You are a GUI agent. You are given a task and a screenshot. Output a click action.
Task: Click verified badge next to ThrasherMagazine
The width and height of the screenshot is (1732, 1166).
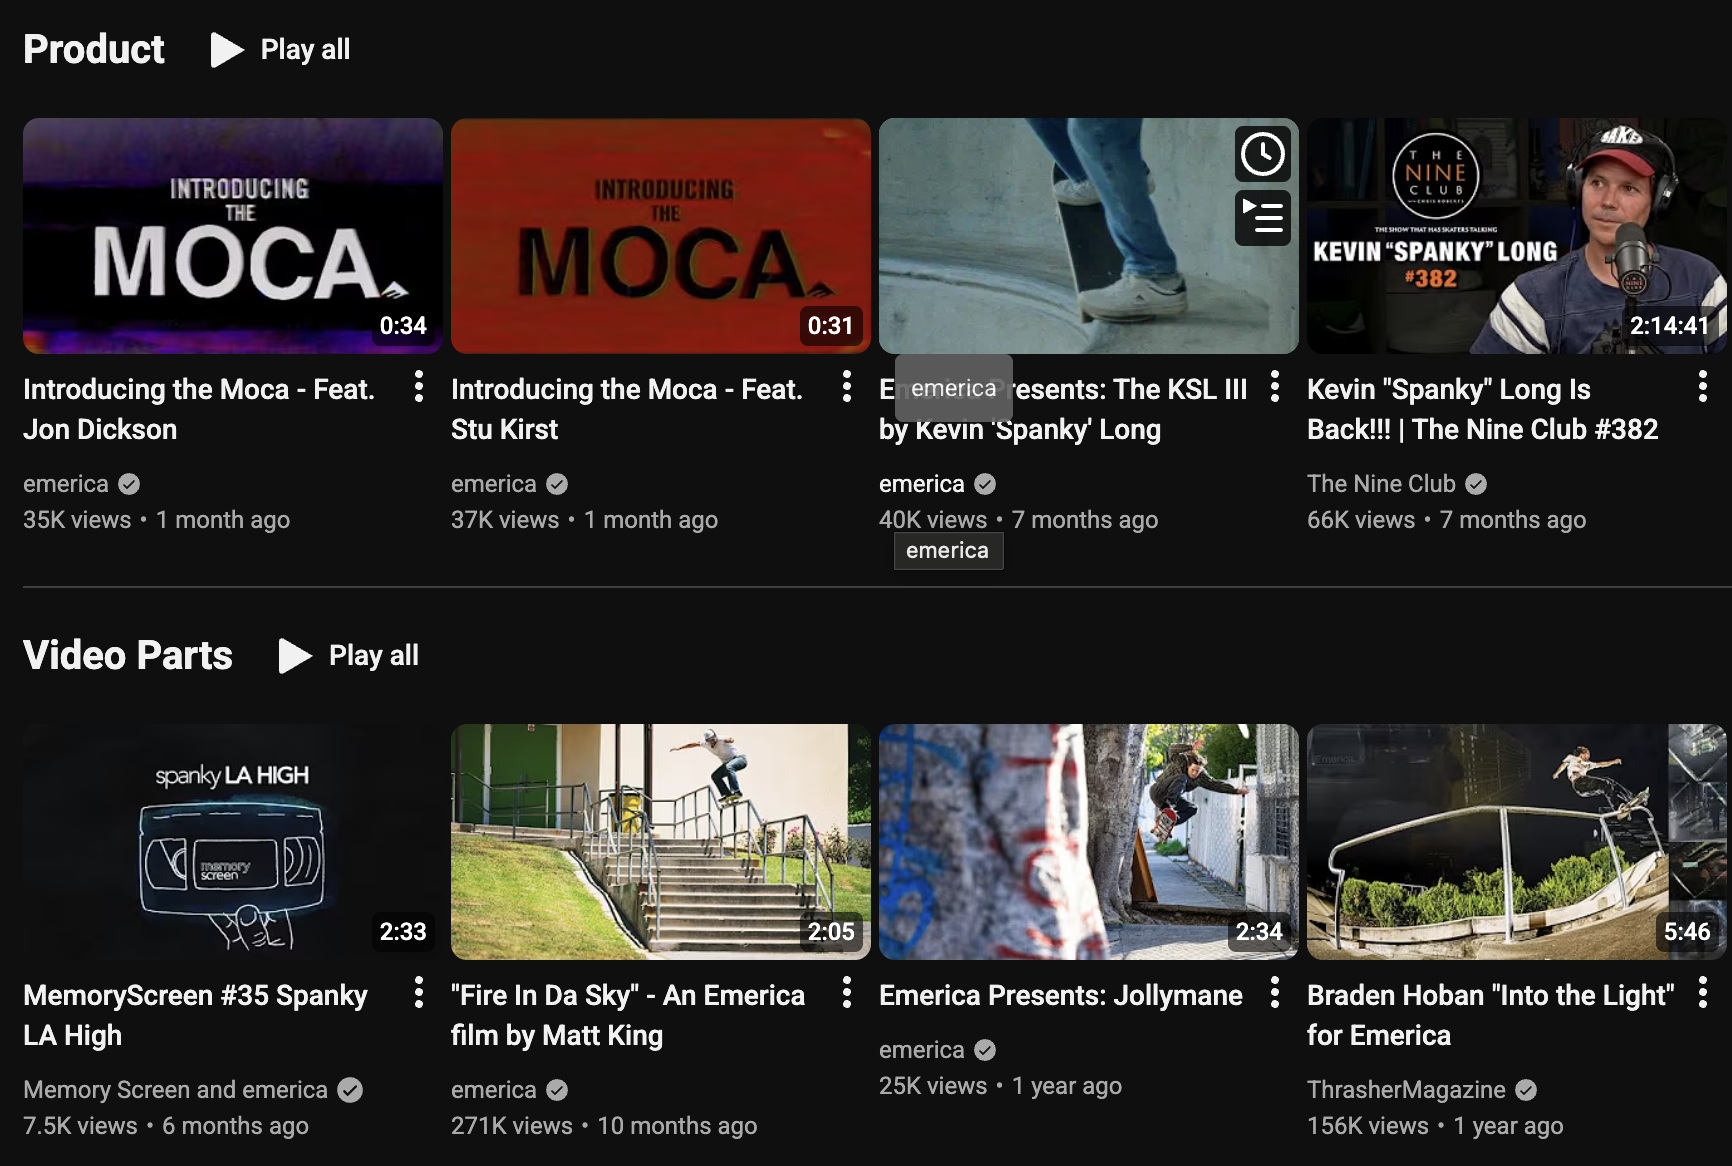(1526, 1090)
